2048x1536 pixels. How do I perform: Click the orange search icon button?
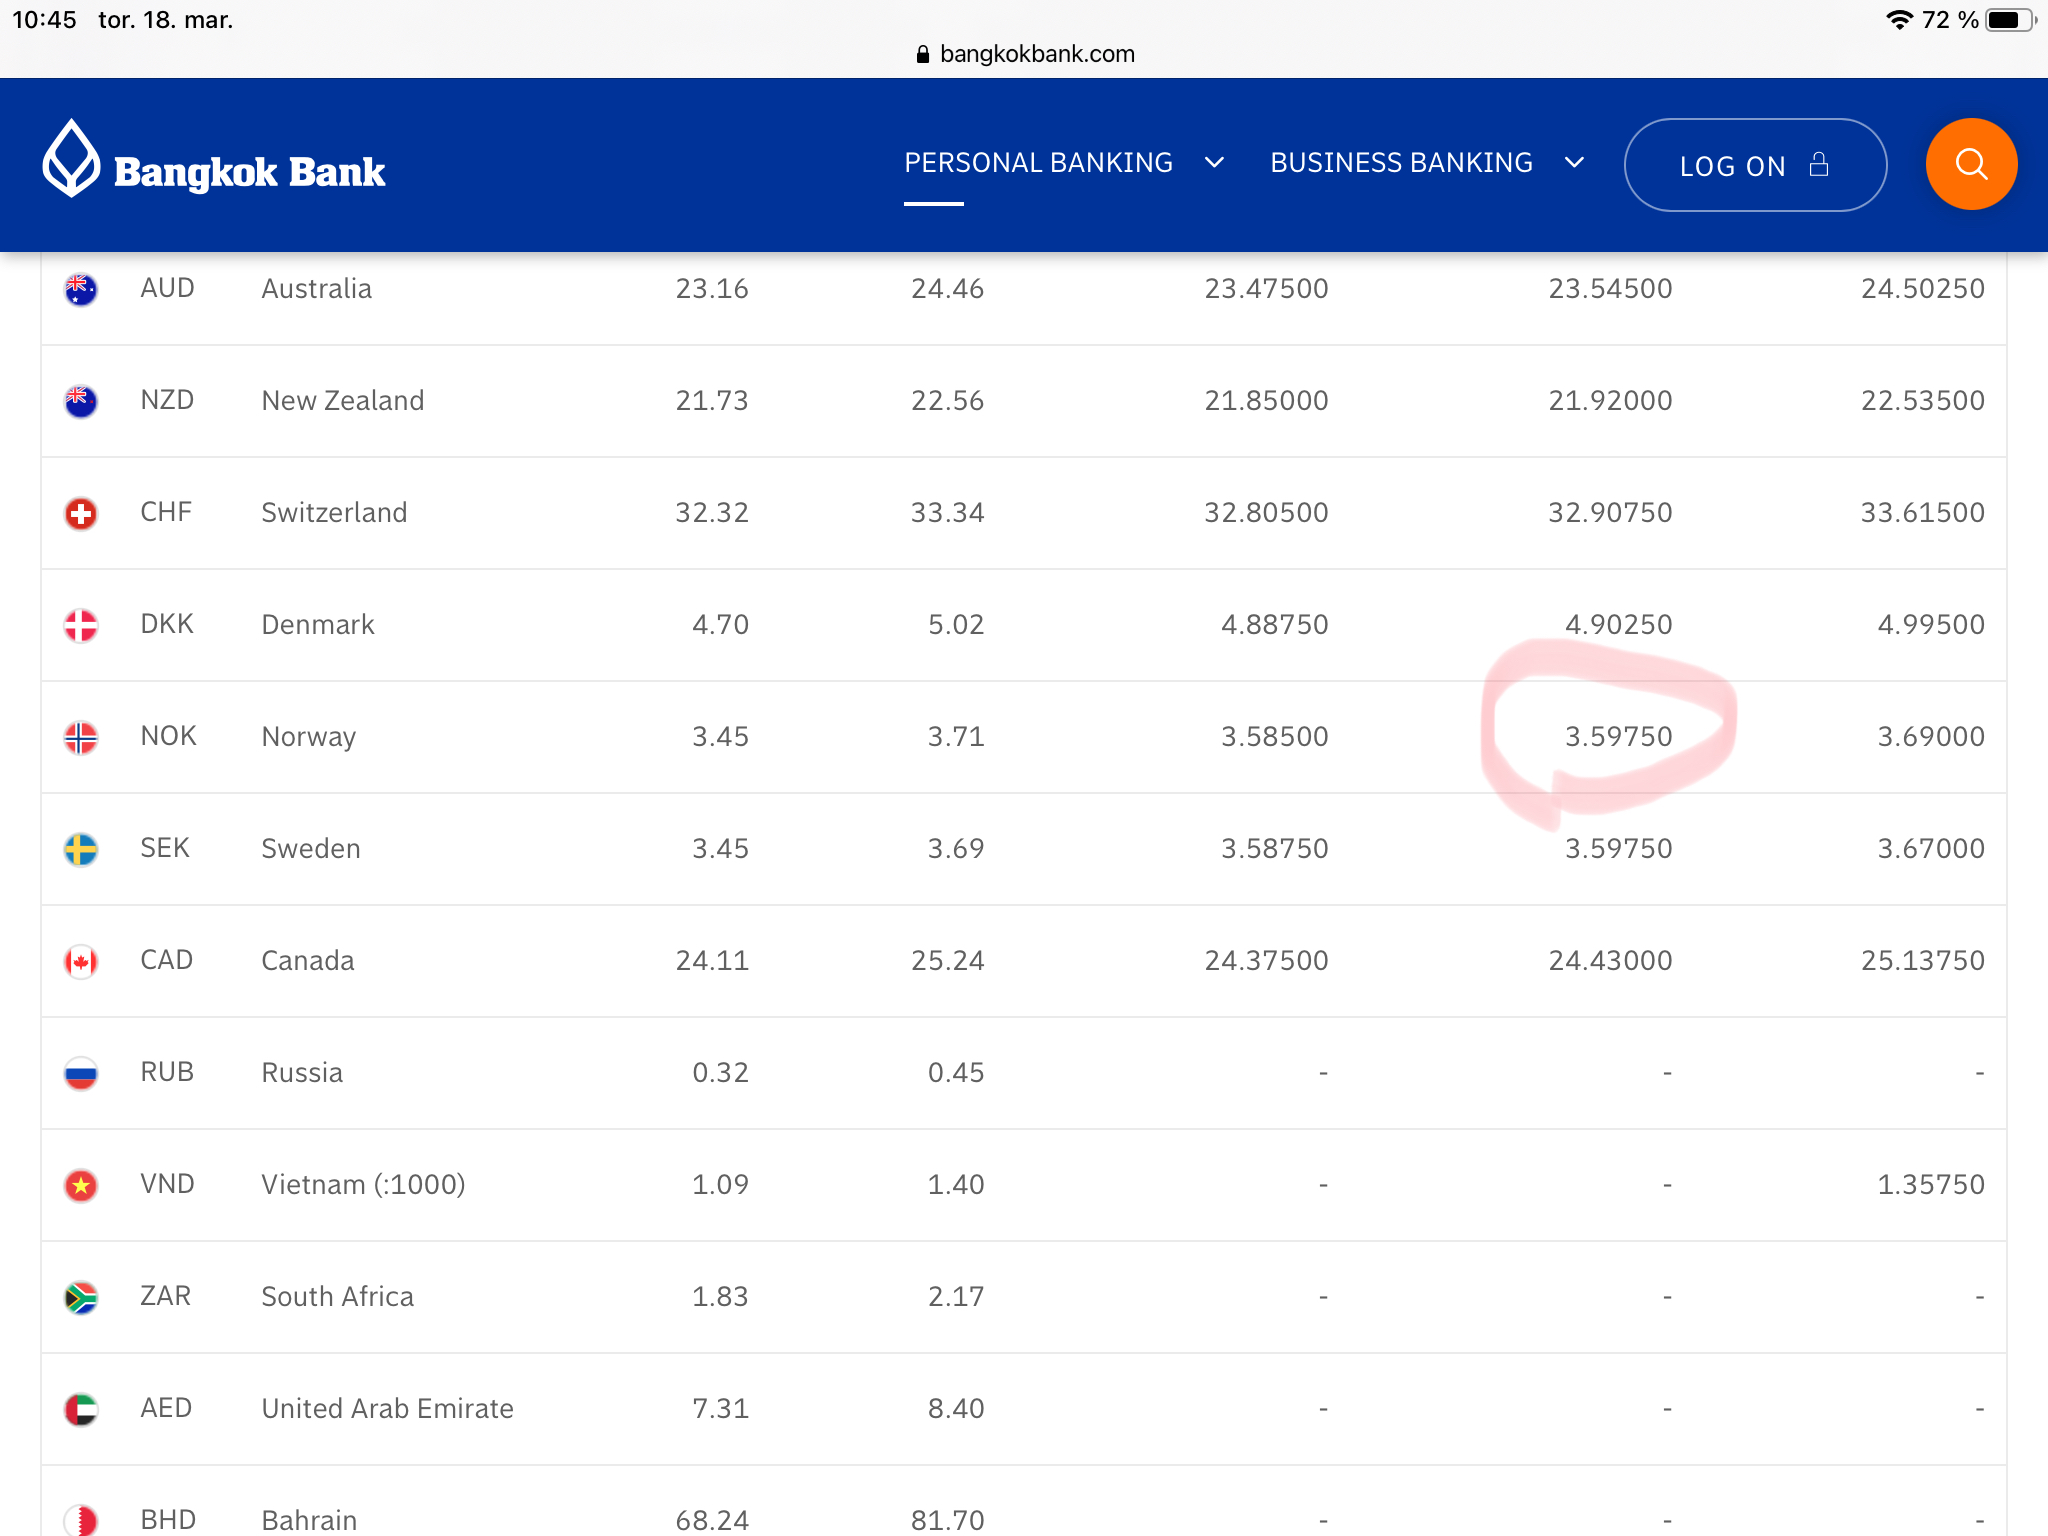point(1970,164)
